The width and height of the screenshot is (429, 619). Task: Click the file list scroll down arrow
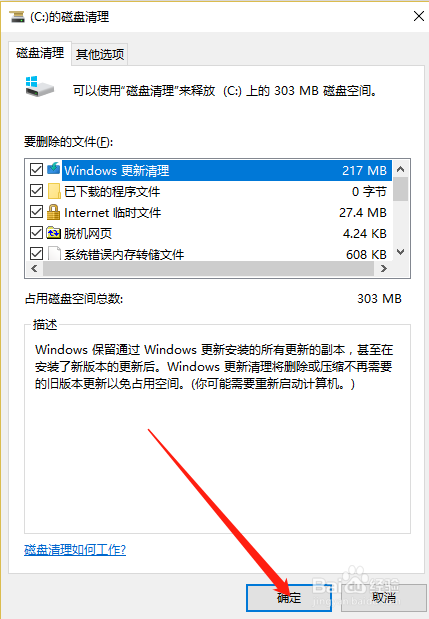tap(401, 252)
